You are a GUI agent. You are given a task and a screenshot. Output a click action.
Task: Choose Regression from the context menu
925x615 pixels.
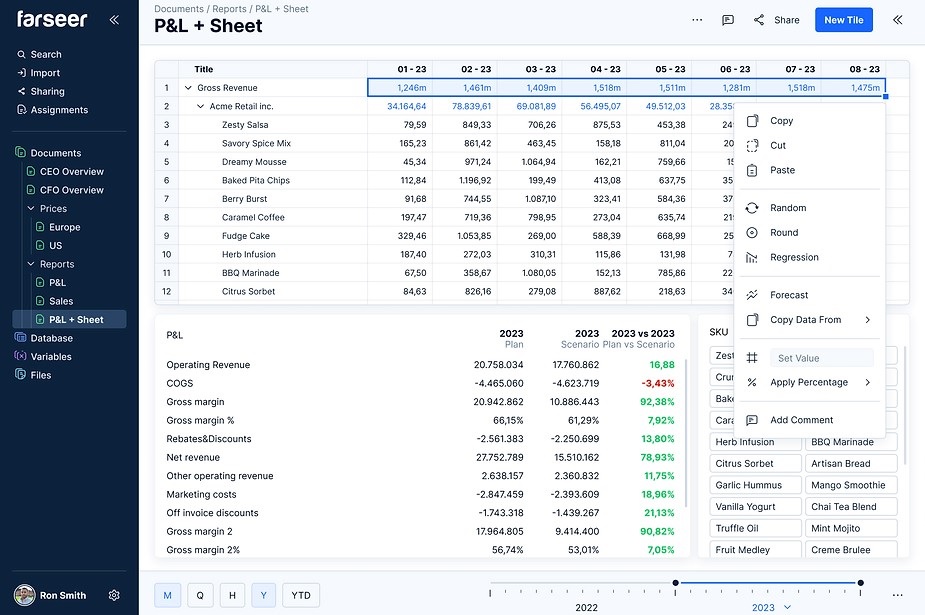pyautogui.click(x=809, y=258)
